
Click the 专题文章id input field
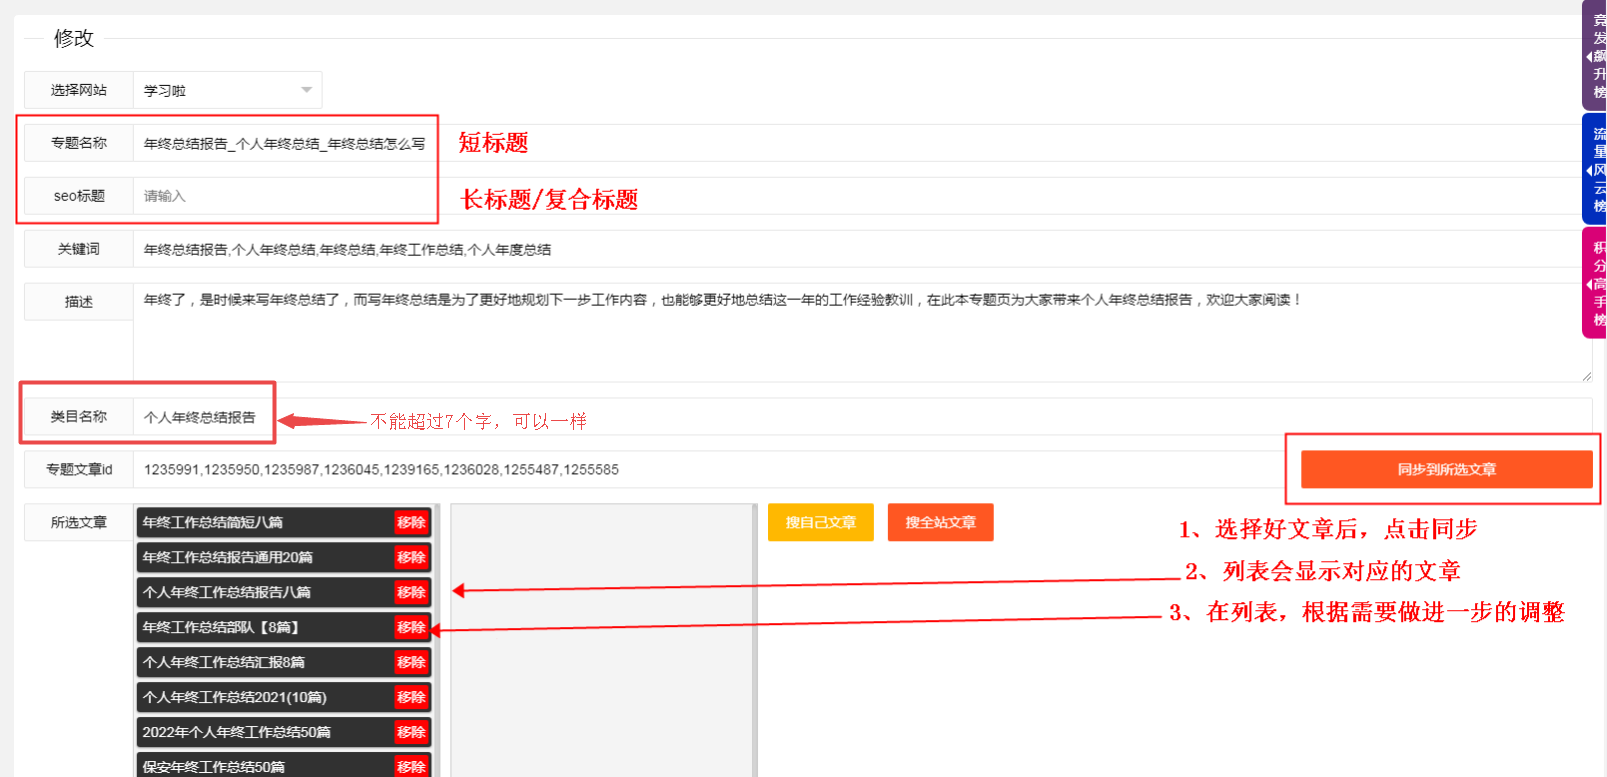700,469
